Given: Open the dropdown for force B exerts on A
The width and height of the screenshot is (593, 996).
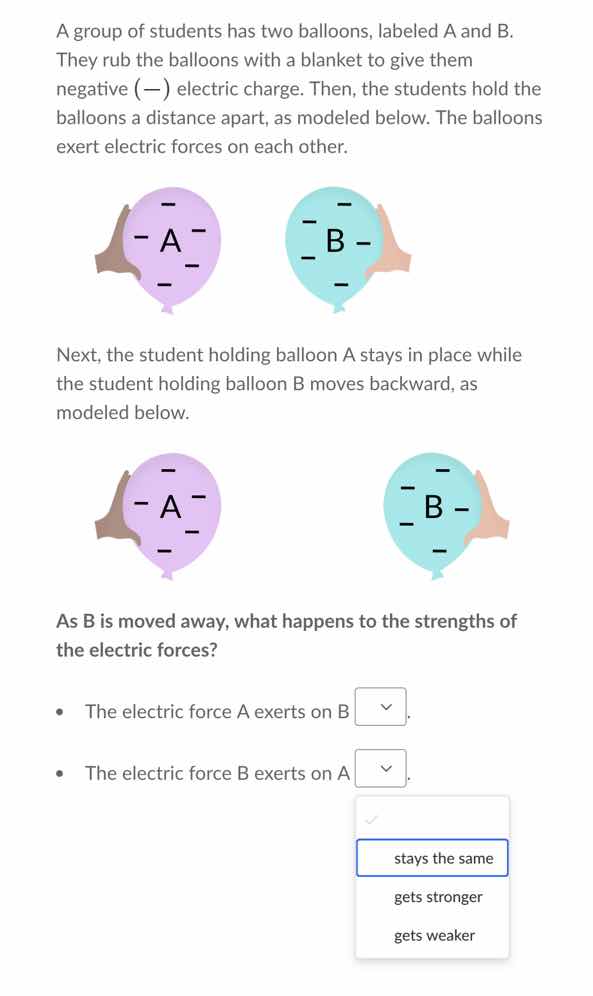Looking at the screenshot, I should point(381,767).
